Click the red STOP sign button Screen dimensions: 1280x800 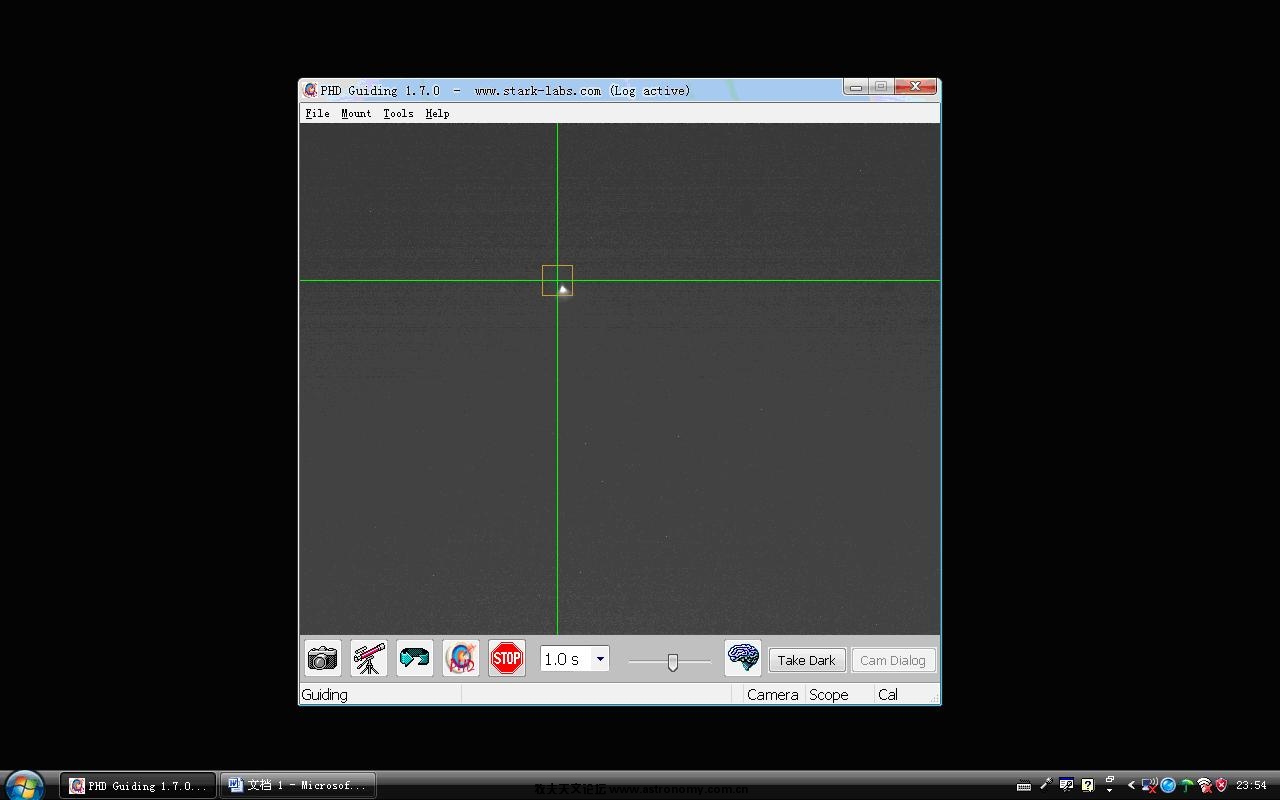pos(507,658)
